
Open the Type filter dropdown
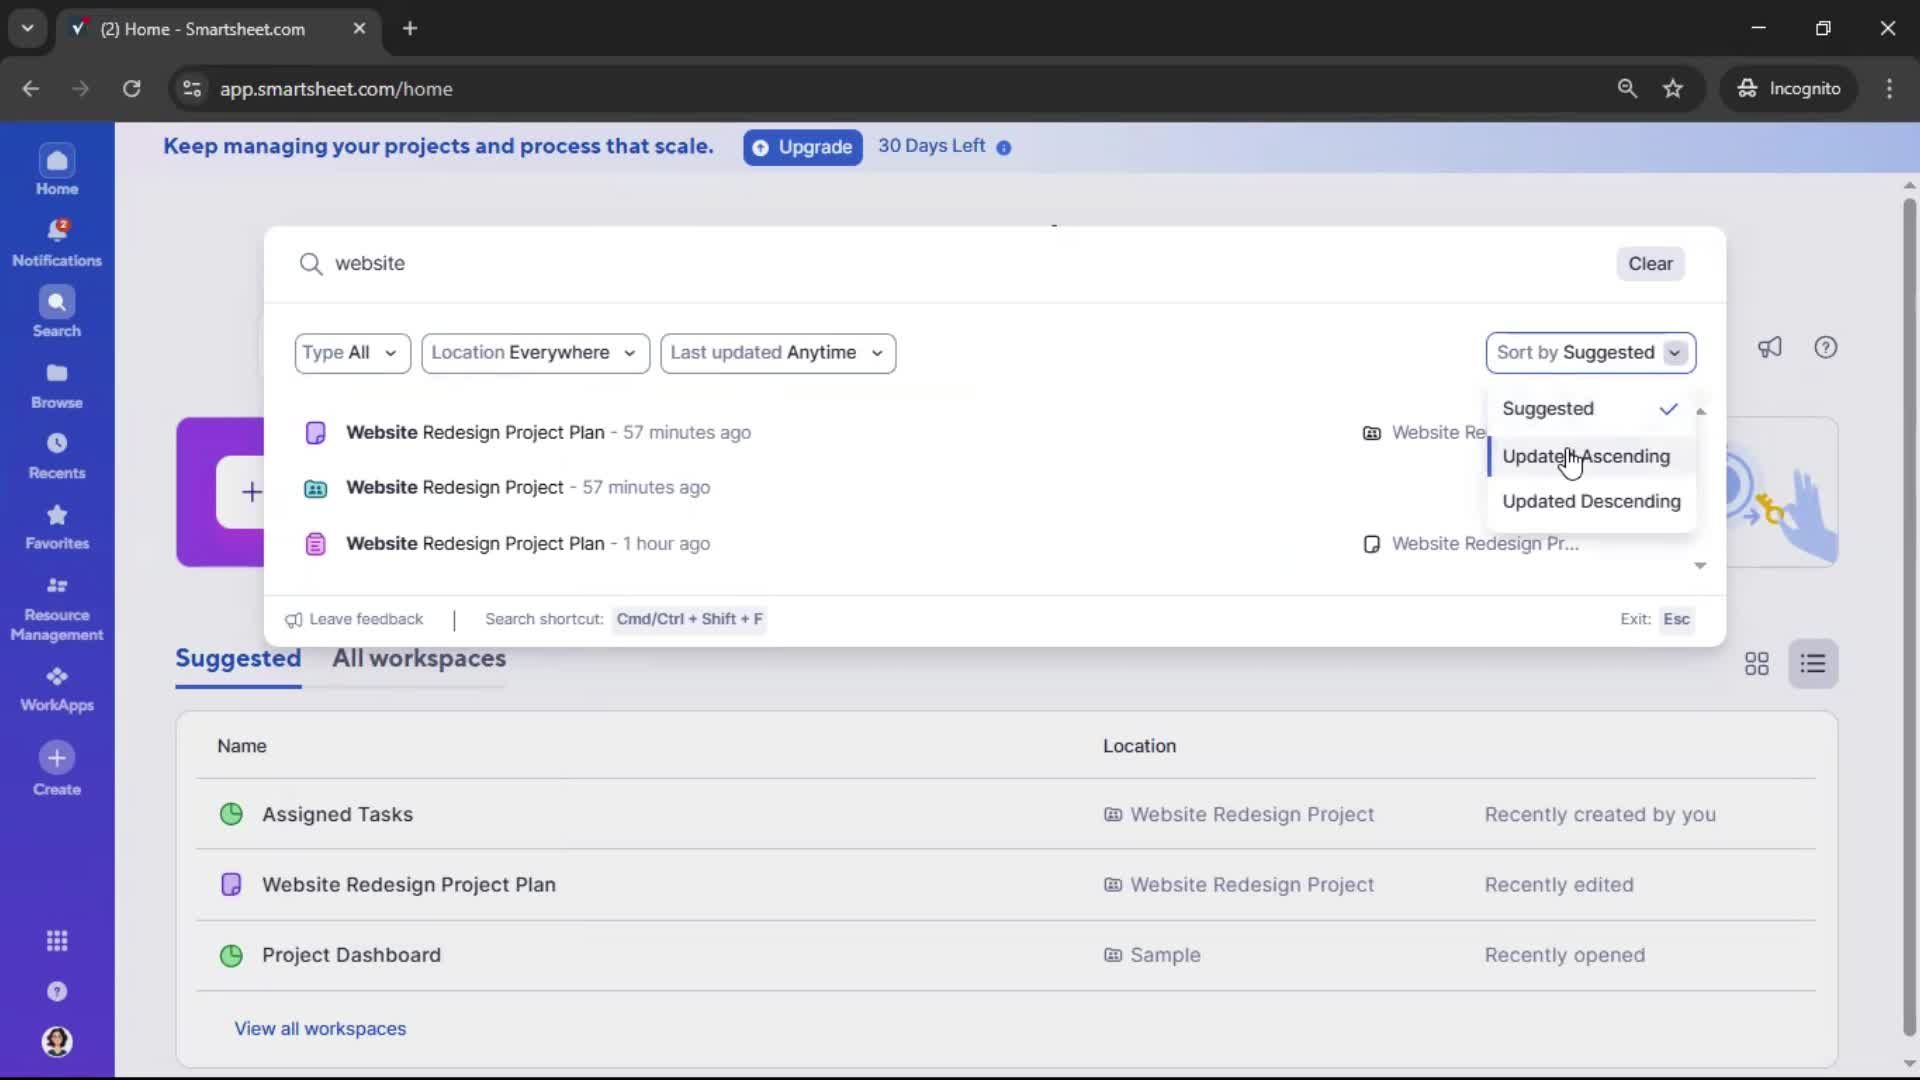click(352, 353)
